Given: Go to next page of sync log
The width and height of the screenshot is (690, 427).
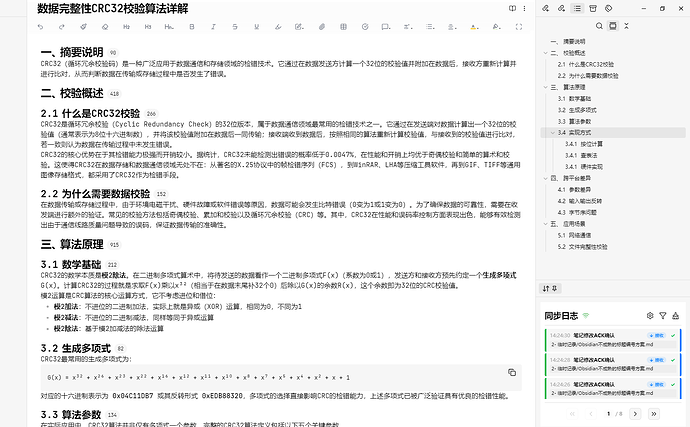Looking at the screenshot, I should [635, 414].
